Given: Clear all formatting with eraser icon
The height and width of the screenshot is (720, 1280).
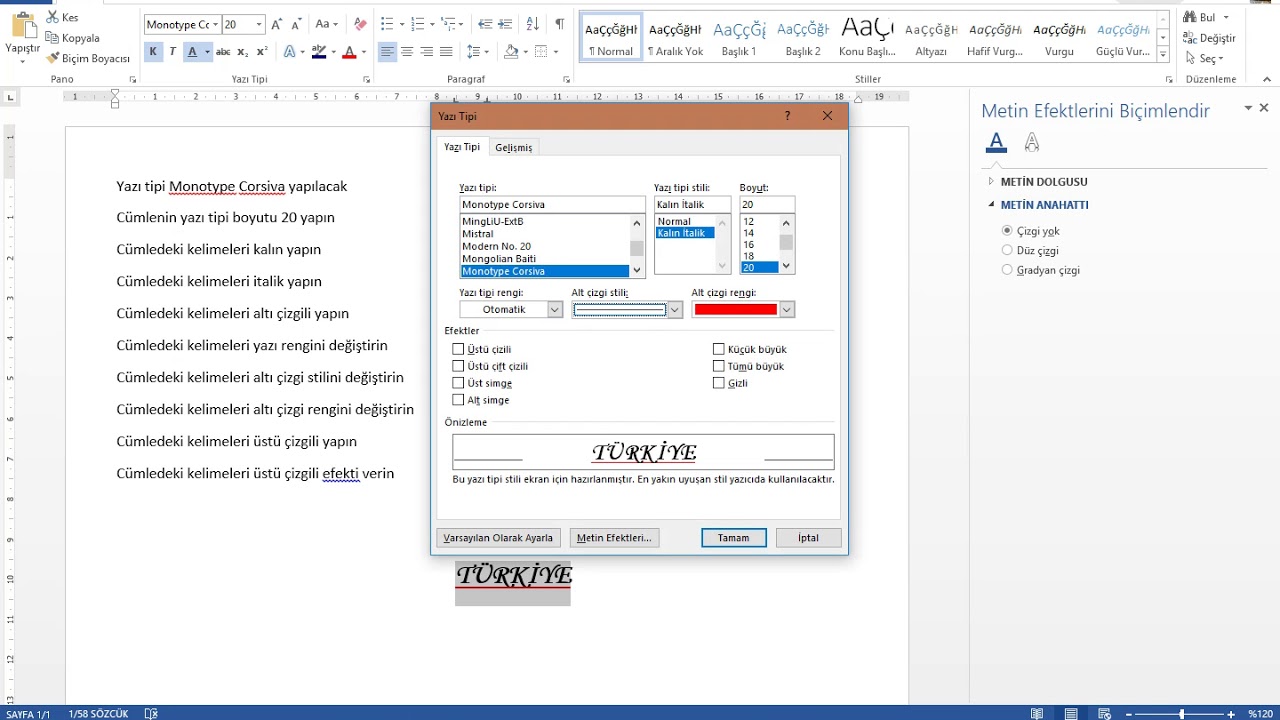Looking at the screenshot, I should pyautogui.click(x=360, y=24).
